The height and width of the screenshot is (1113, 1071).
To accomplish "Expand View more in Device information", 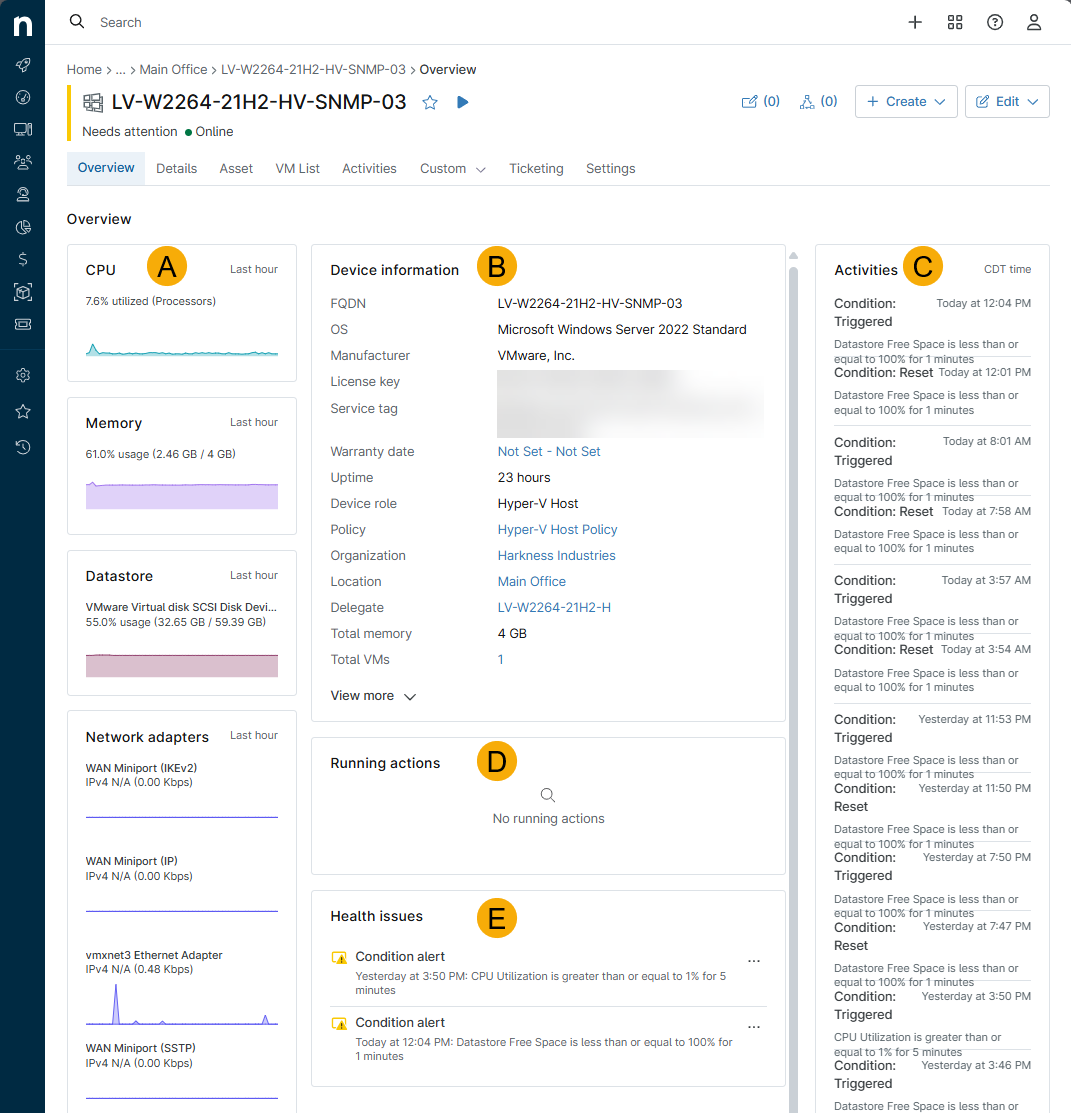I will coord(372,696).
